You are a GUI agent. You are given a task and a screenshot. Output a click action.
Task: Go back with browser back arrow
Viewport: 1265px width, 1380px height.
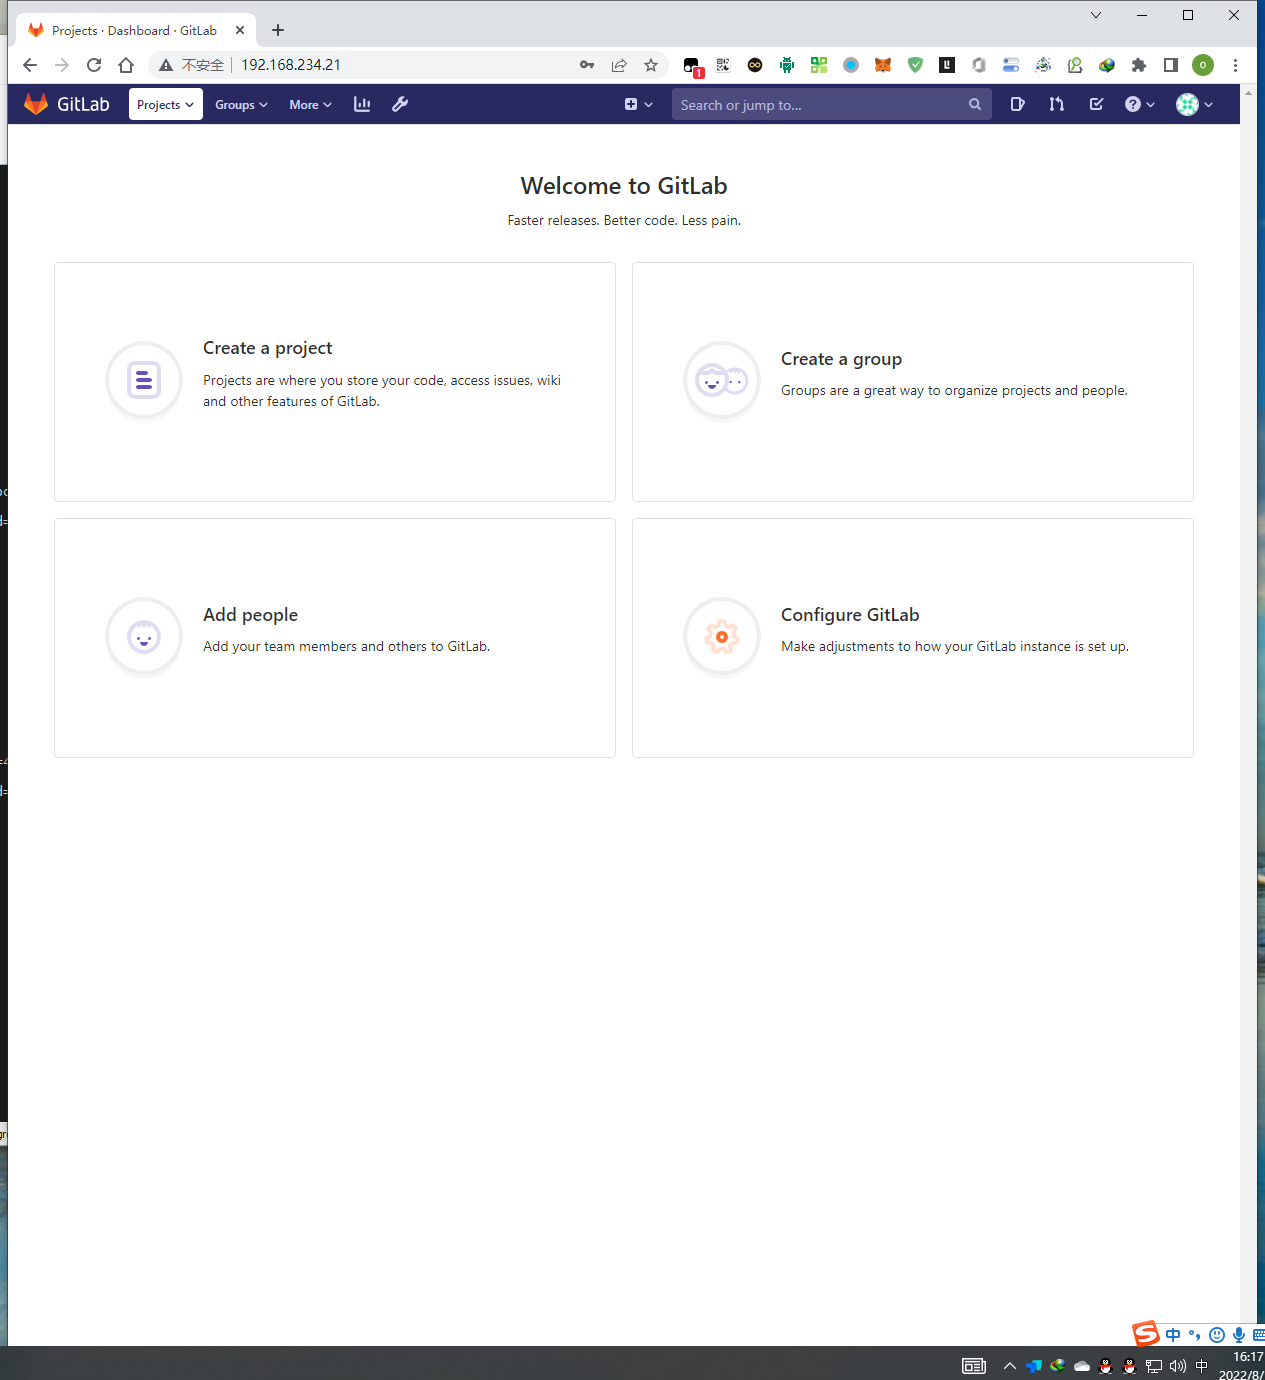[x=30, y=65]
